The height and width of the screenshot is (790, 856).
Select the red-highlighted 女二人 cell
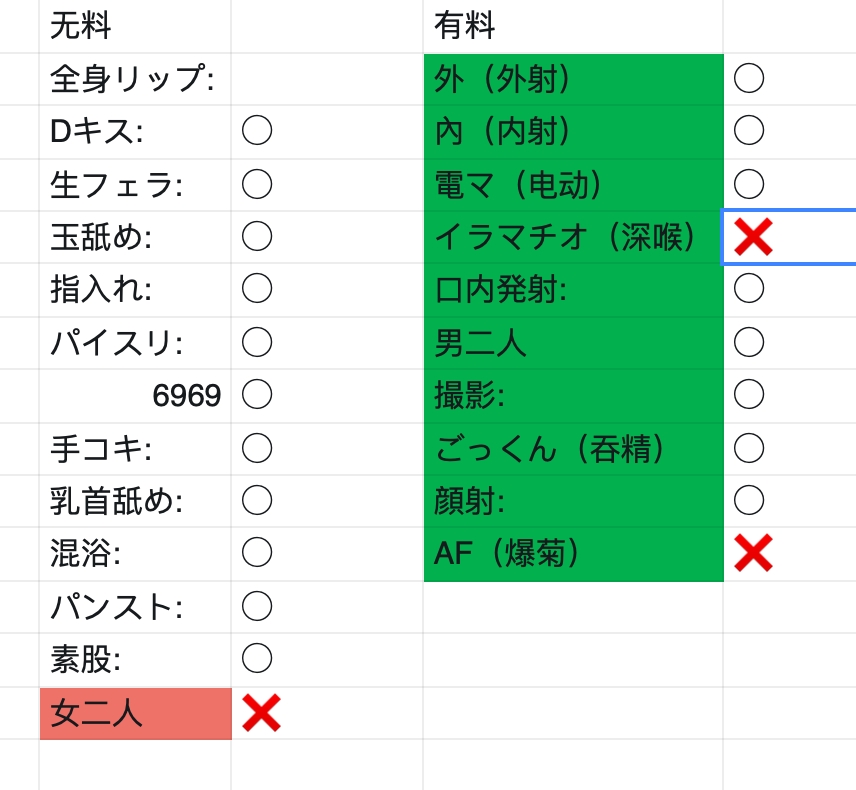135,714
